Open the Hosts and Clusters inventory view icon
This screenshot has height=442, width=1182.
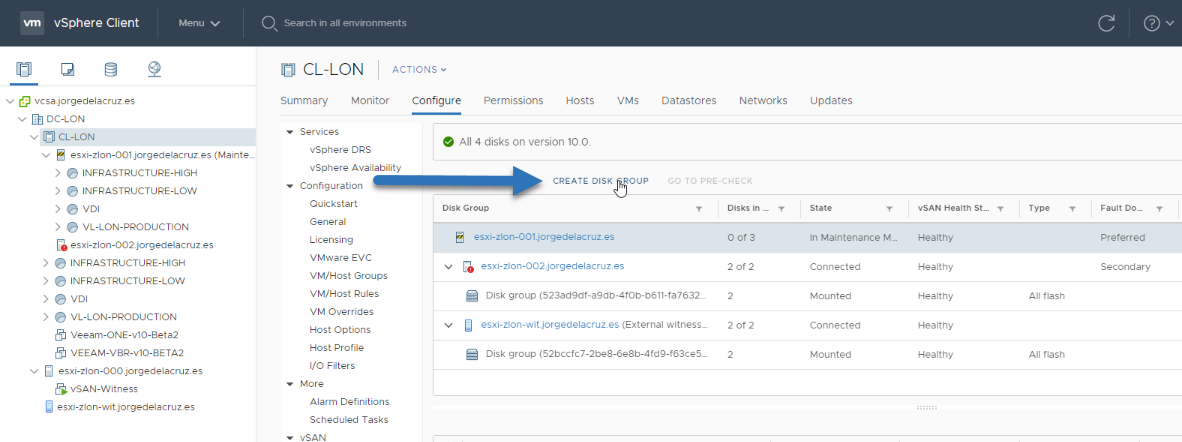click(x=24, y=70)
